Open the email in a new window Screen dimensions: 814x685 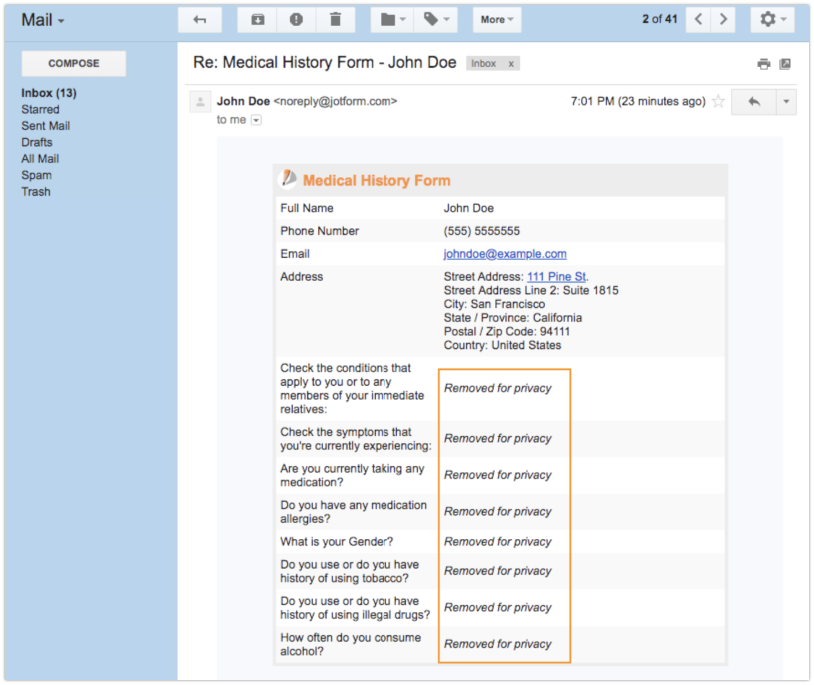[x=785, y=64]
